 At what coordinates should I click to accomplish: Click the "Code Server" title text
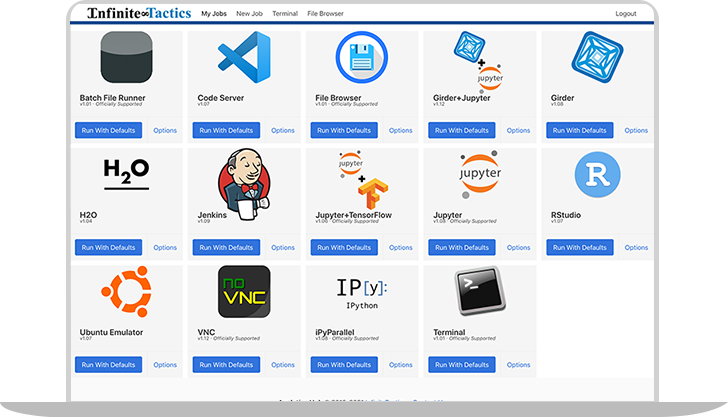point(221,98)
